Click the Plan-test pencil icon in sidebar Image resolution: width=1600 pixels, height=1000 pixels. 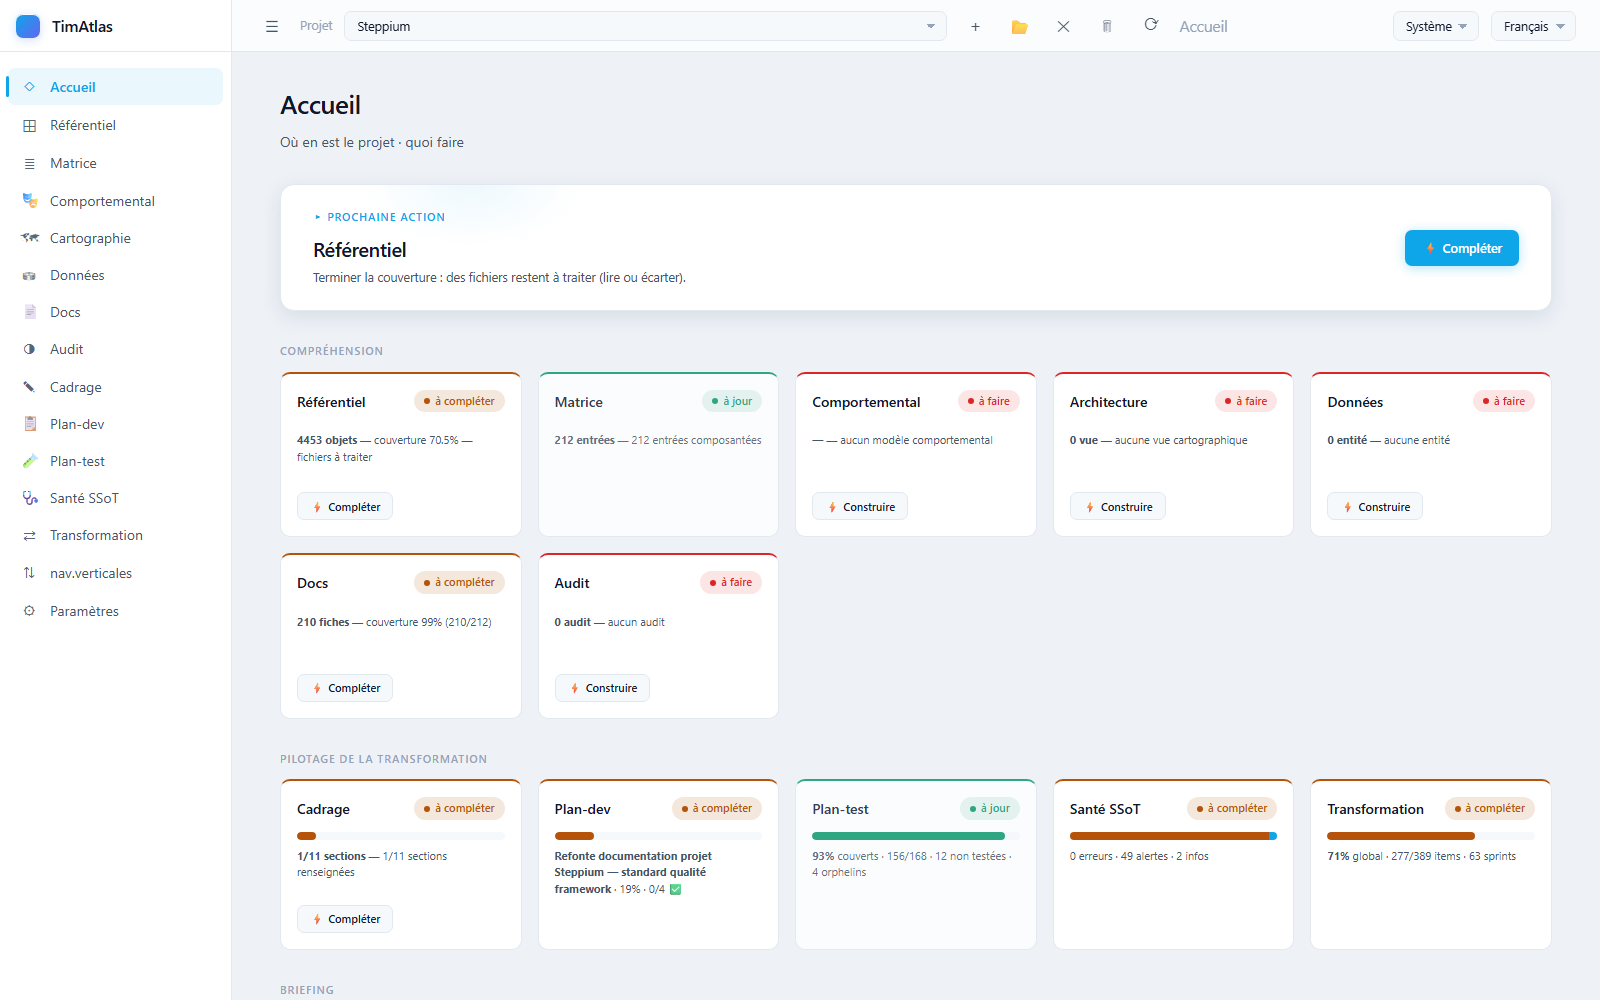coord(30,461)
